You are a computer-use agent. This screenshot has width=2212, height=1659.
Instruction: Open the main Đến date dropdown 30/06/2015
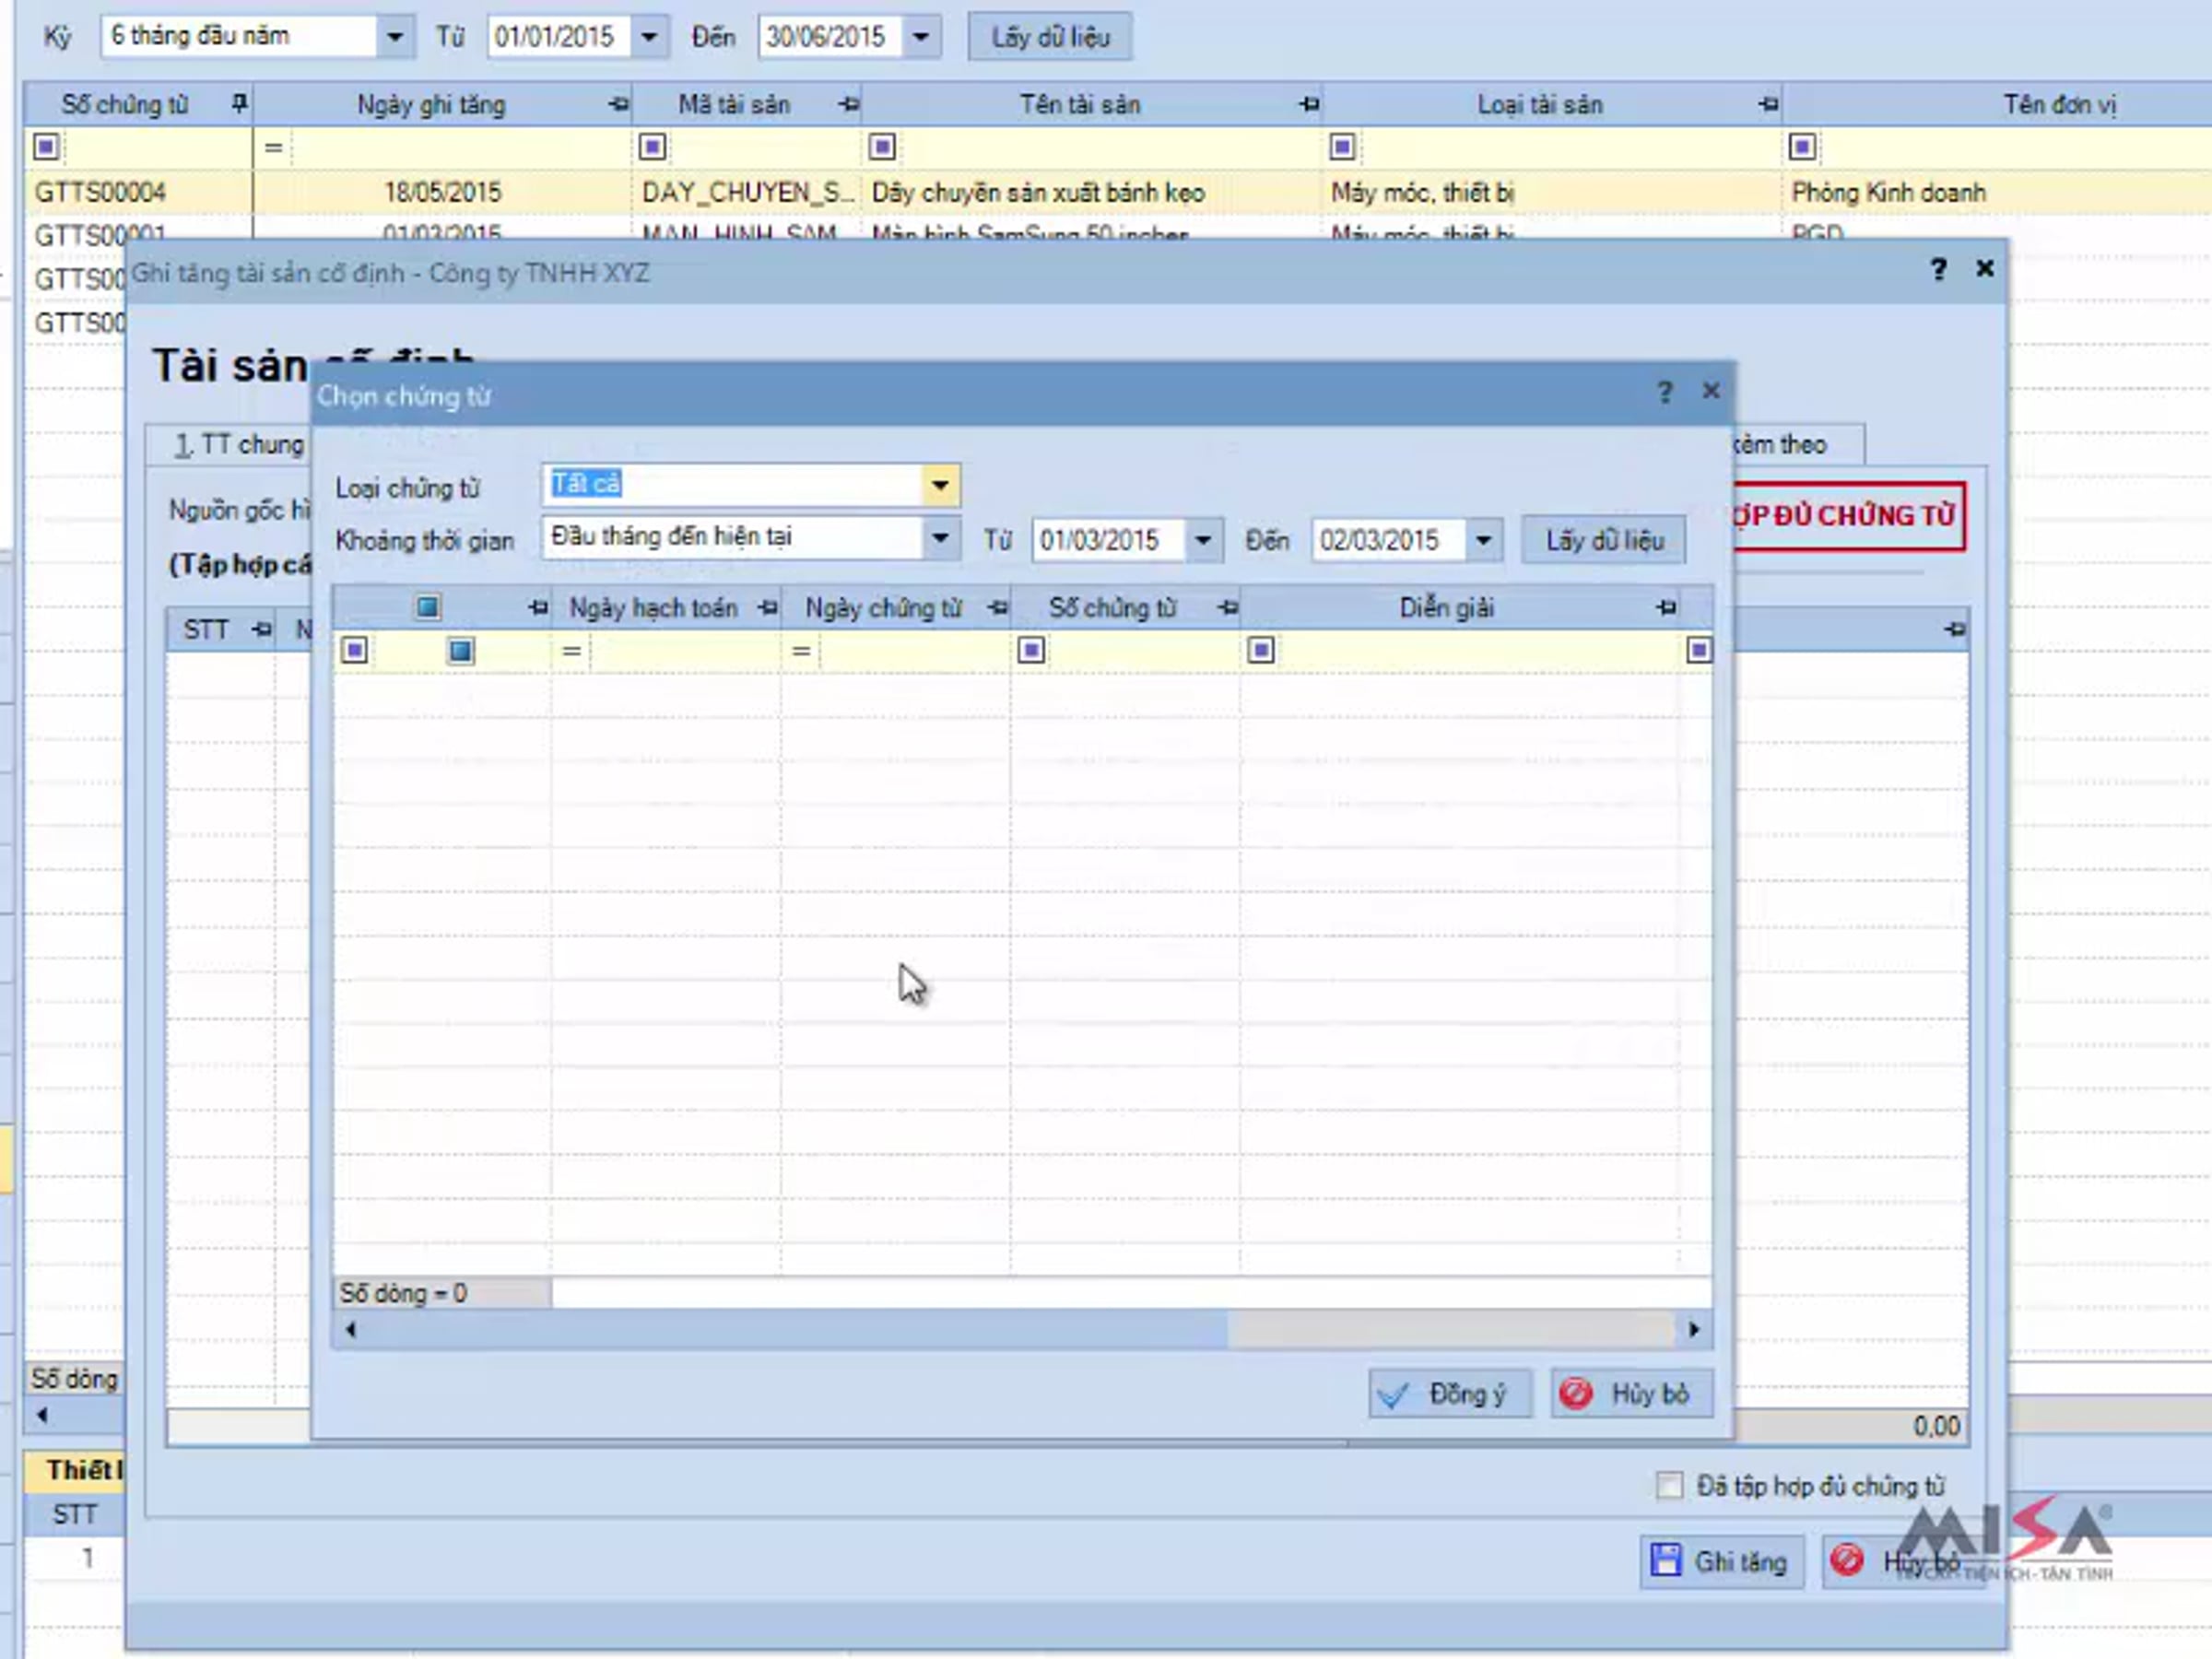pyautogui.click(x=921, y=37)
